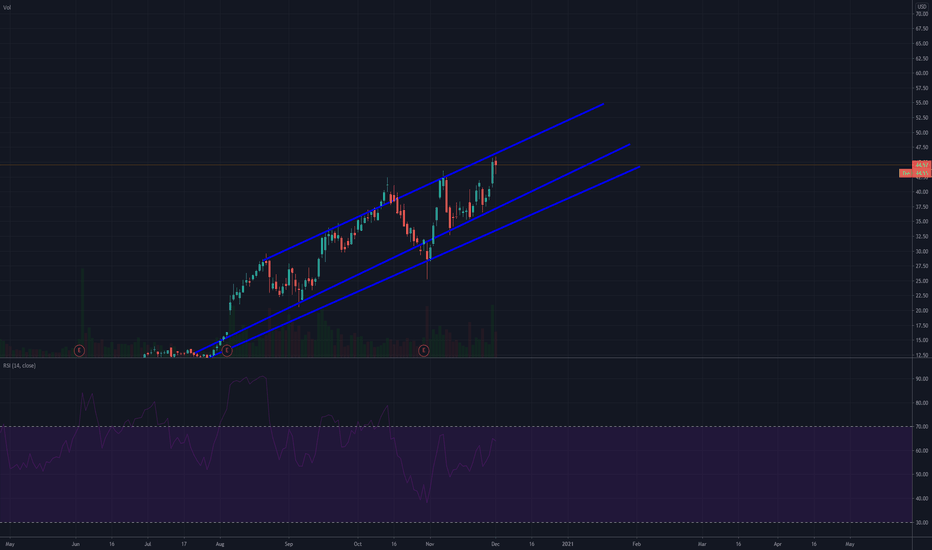Click the Aug label on time axis
This screenshot has height=550, width=932.
(x=220, y=544)
